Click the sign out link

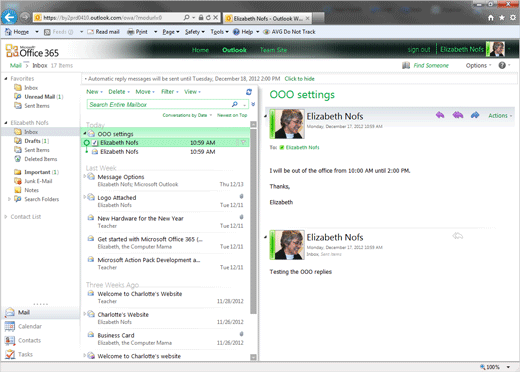[419, 49]
